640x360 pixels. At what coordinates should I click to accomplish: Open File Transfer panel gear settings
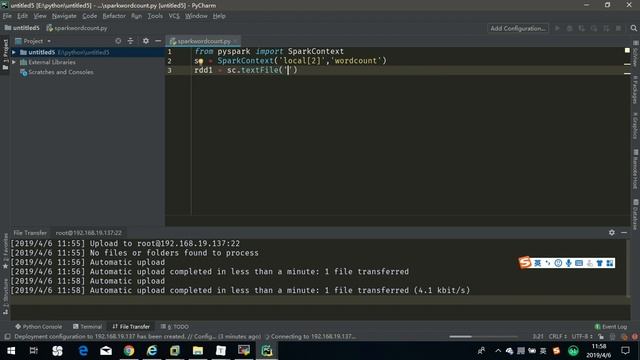[x=611, y=232]
